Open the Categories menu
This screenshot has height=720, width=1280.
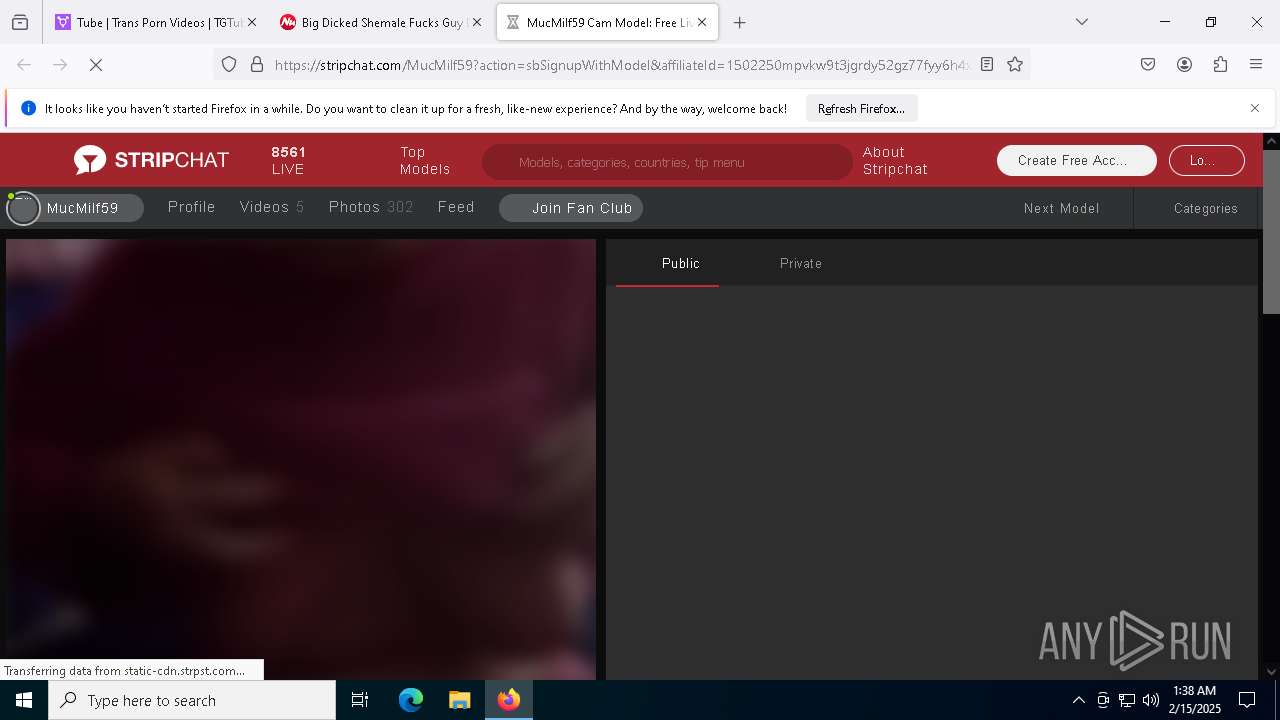[x=1205, y=208]
